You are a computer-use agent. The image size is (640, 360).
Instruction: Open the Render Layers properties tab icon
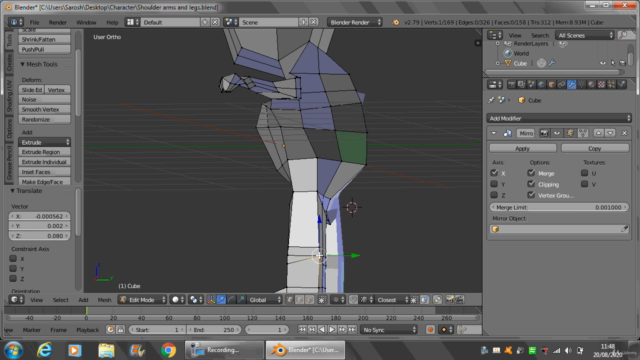pos(521,85)
